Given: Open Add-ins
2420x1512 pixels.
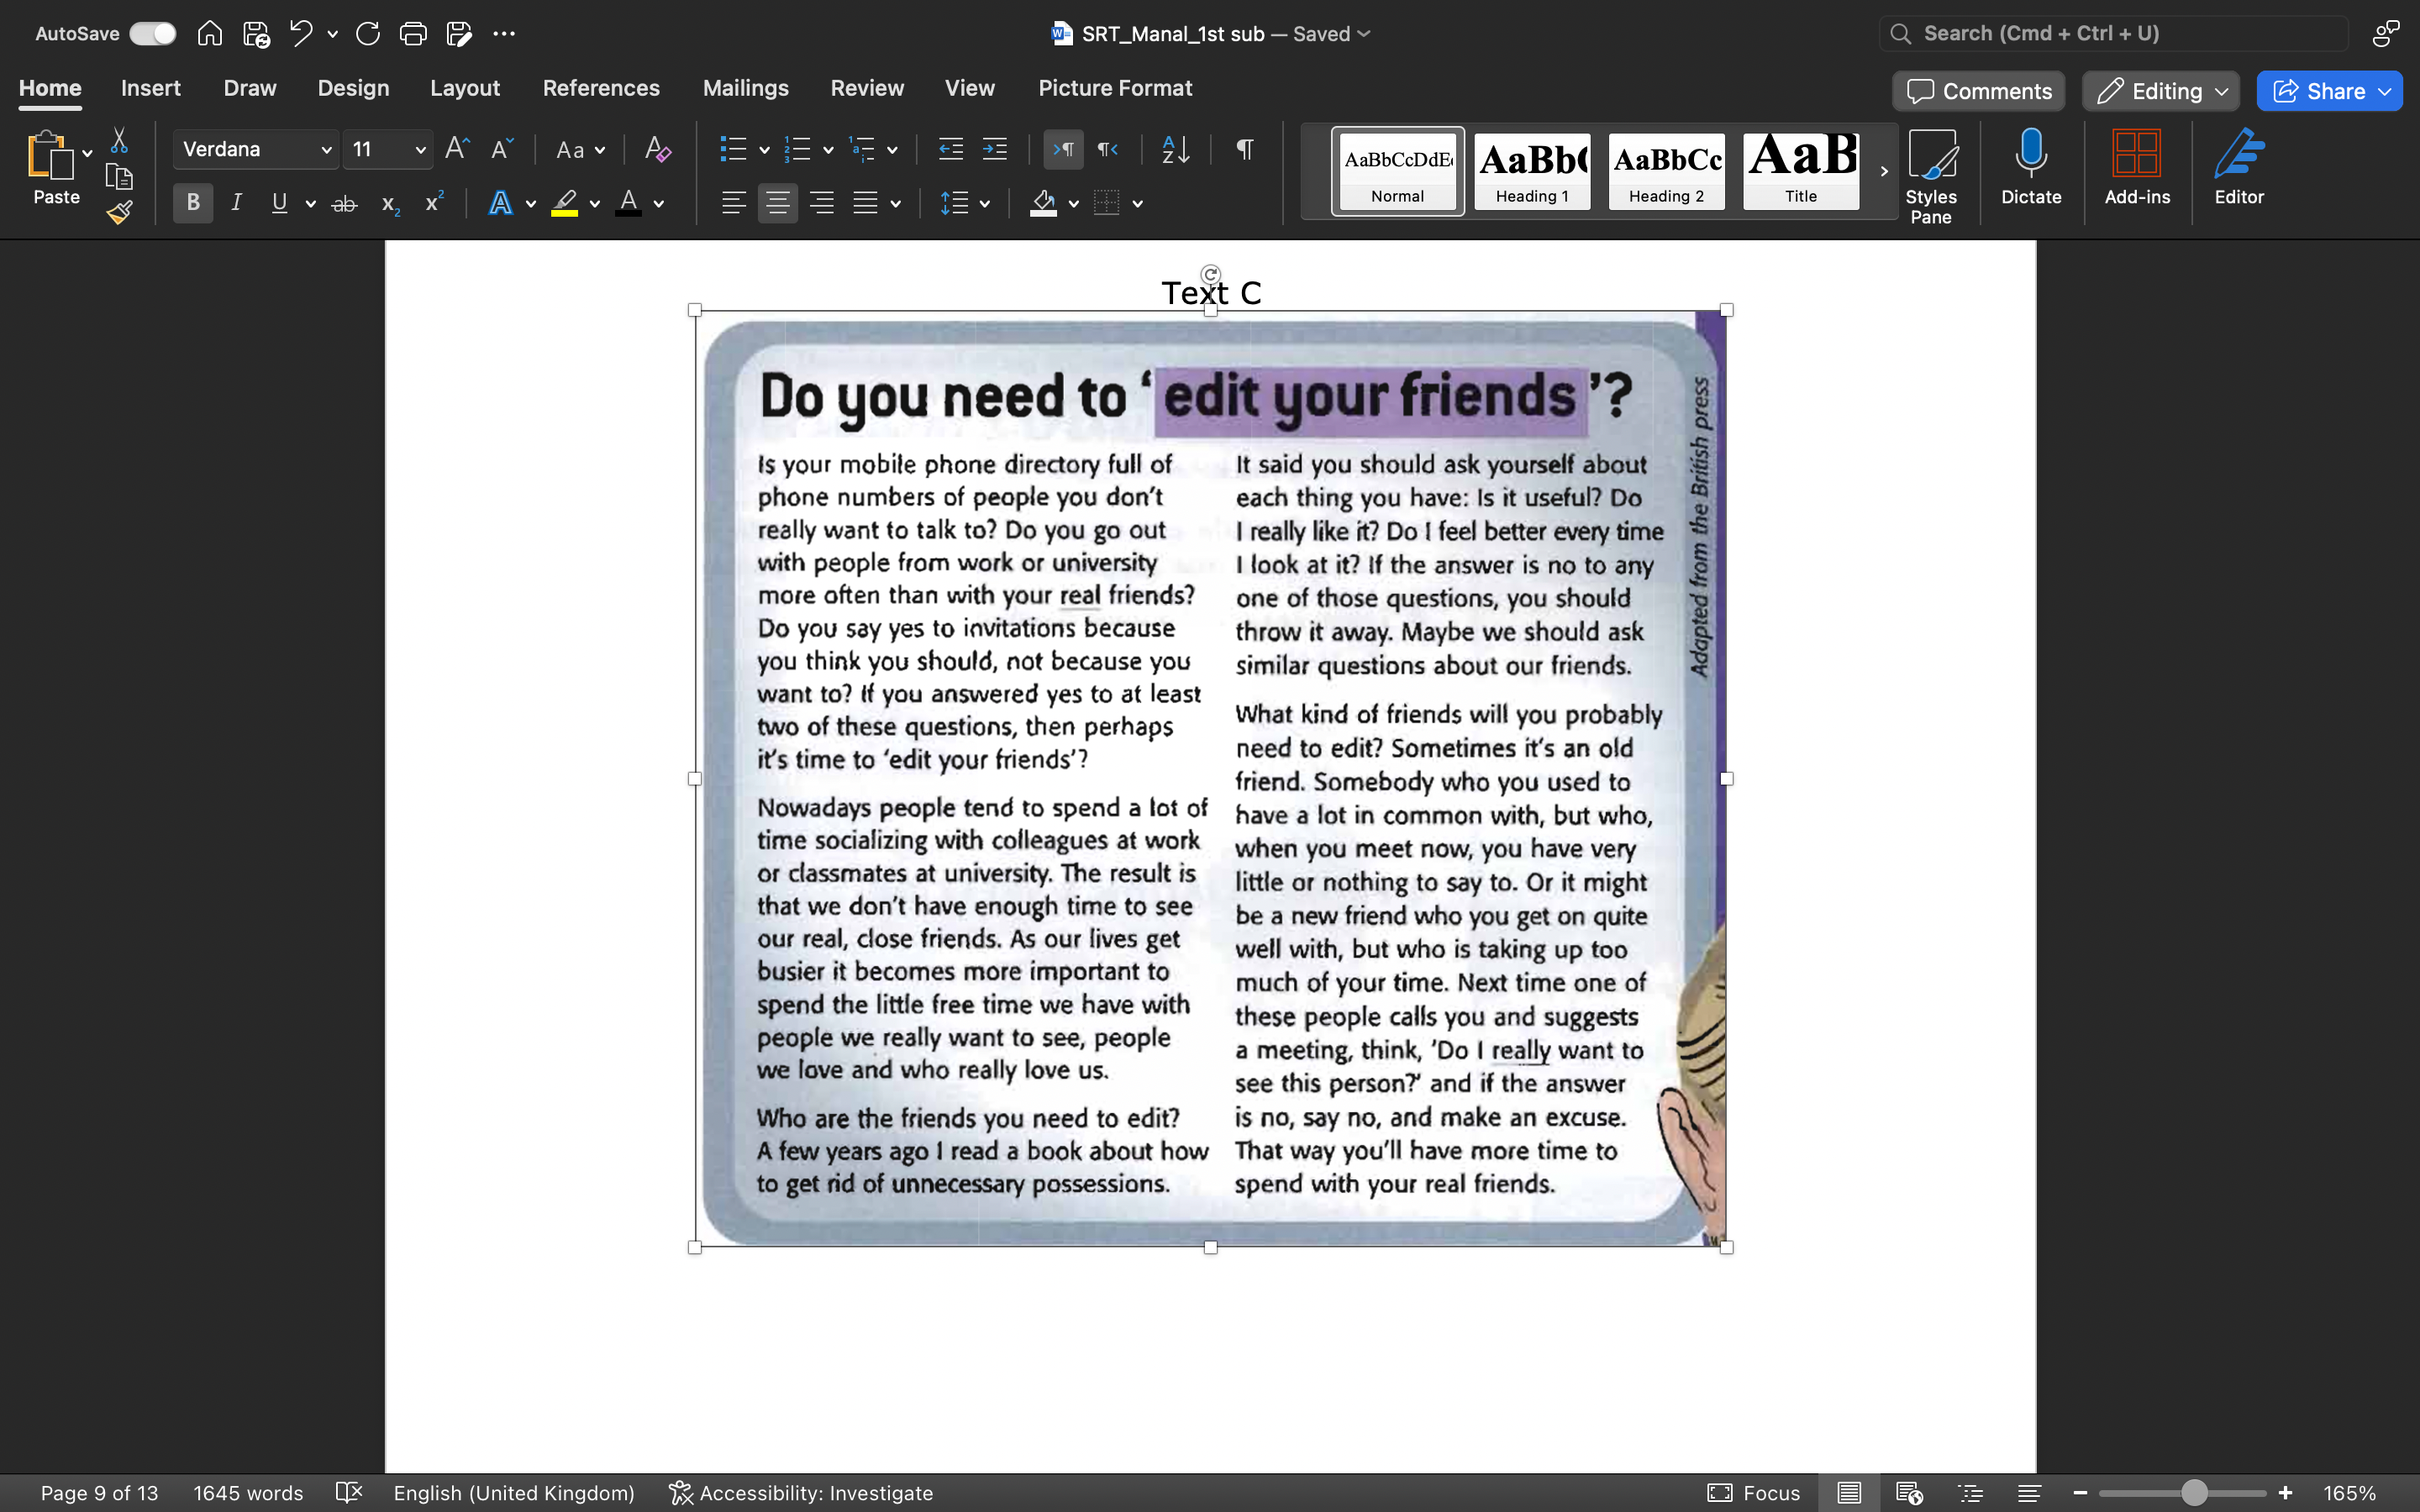Looking at the screenshot, I should click(2137, 167).
